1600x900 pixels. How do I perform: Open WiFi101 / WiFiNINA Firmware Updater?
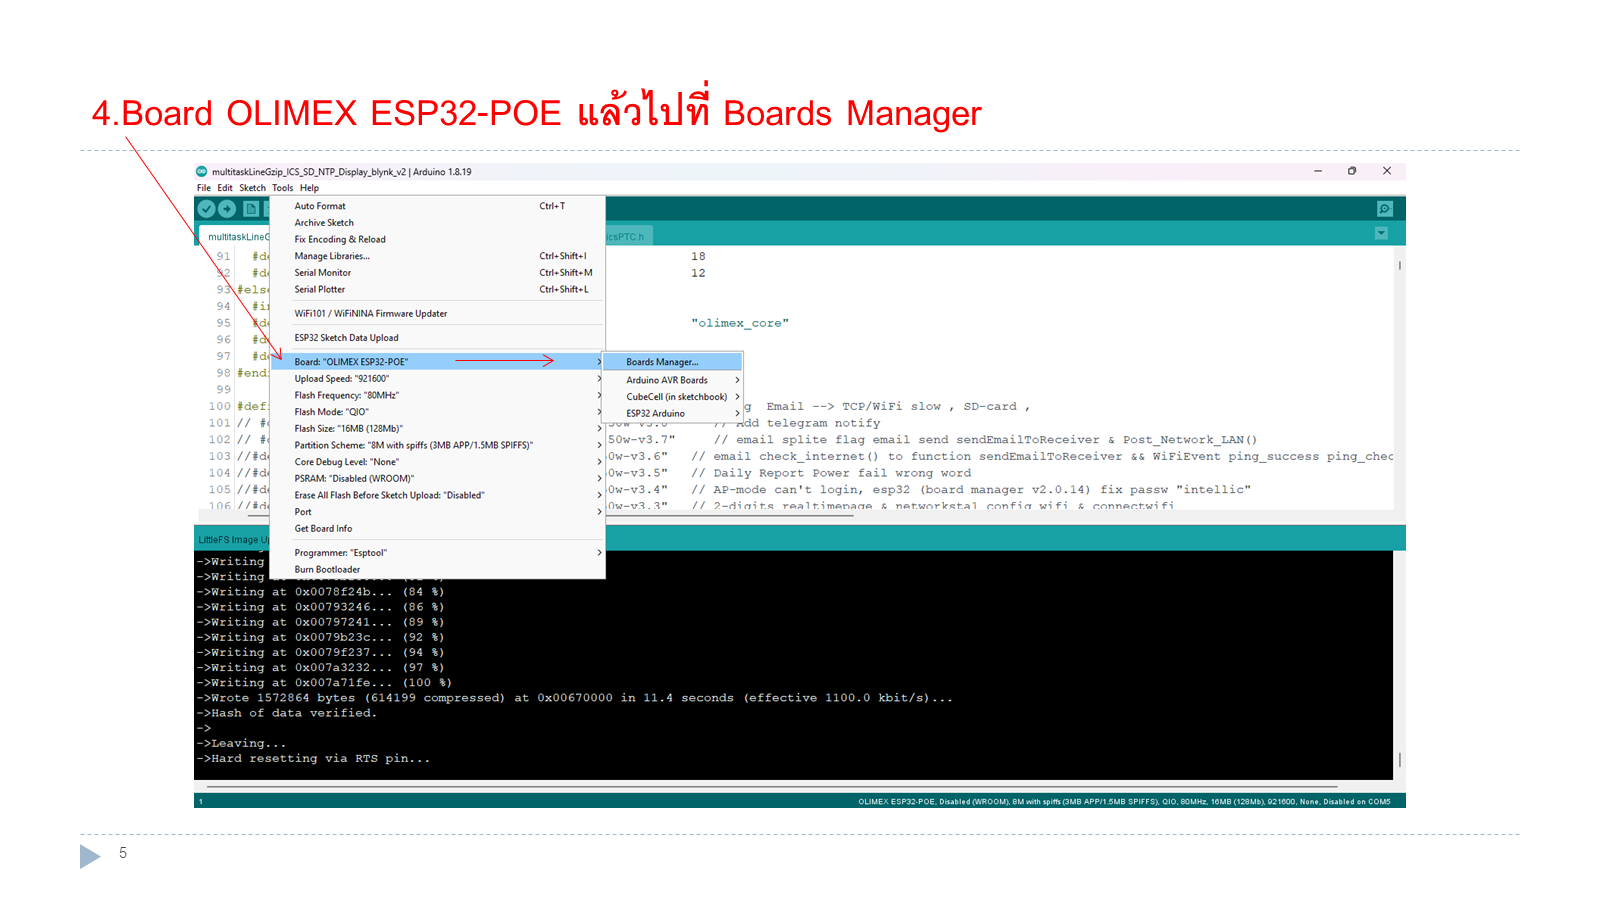(438, 314)
